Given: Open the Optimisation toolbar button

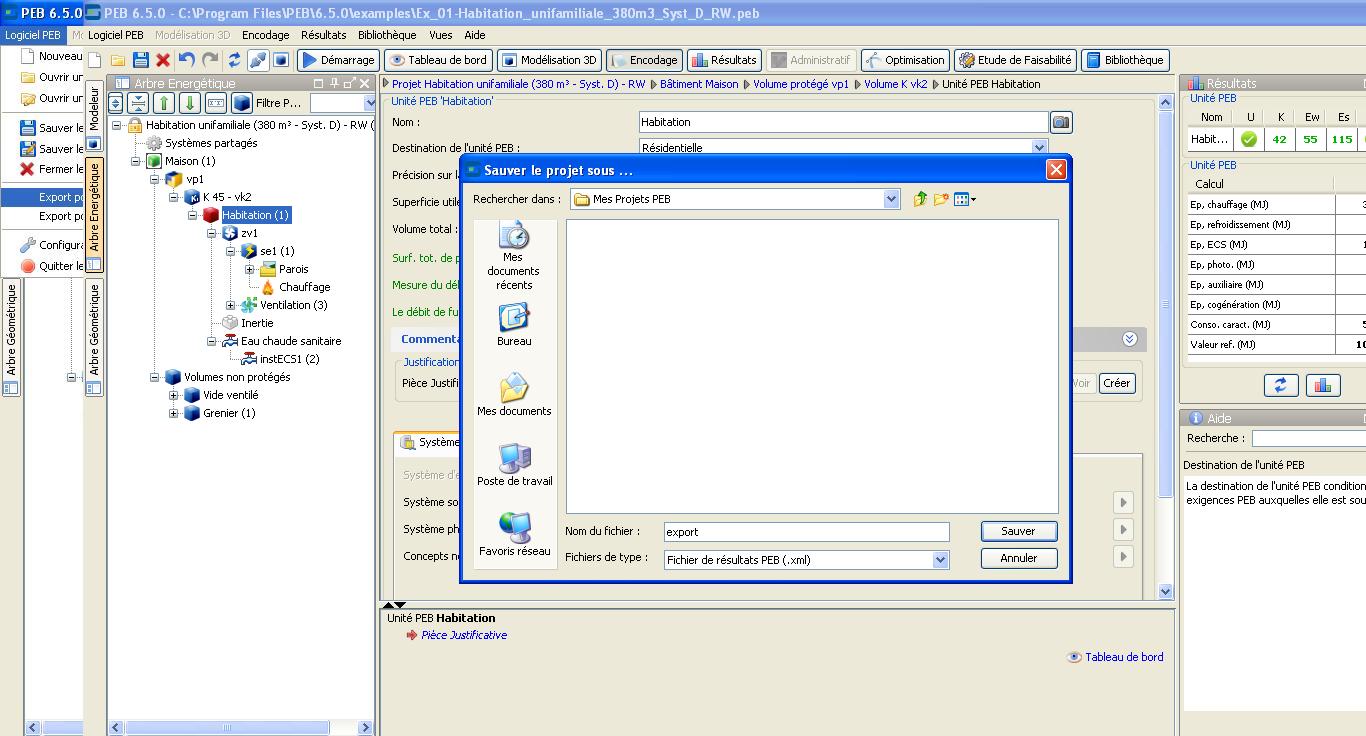Looking at the screenshot, I should tap(905, 60).
